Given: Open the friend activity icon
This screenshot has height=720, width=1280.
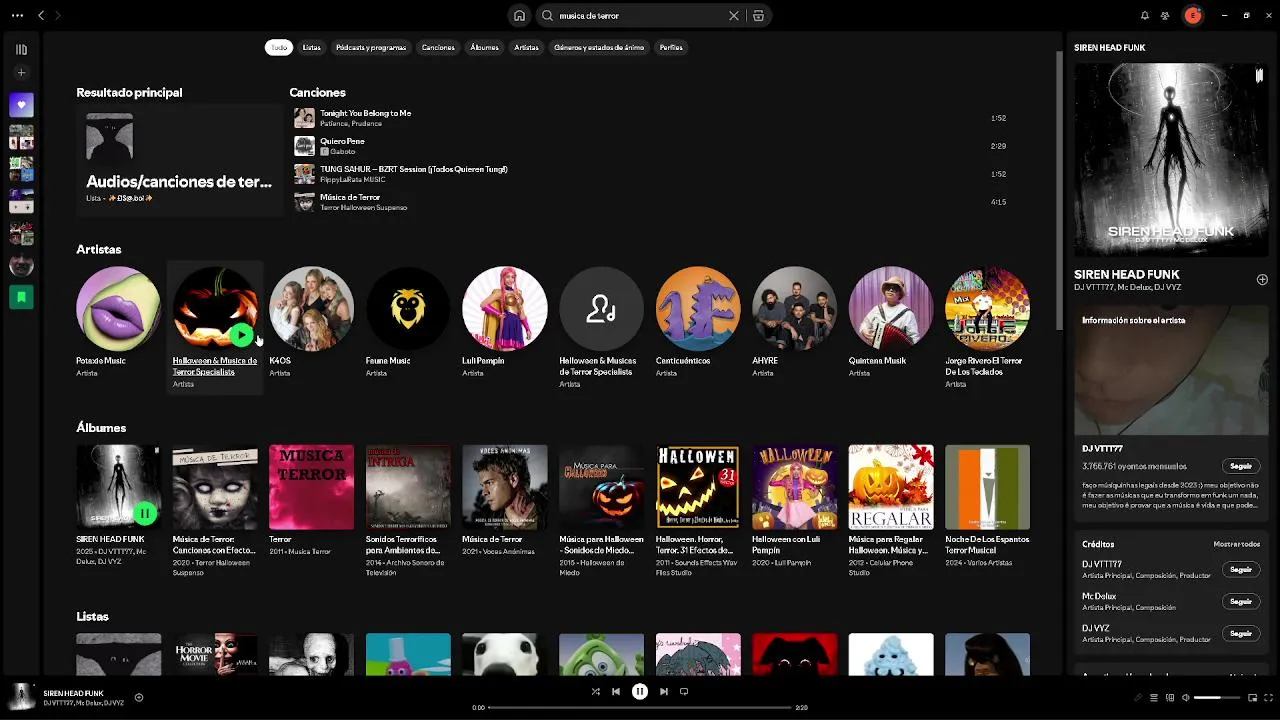Looking at the screenshot, I should point(1165,16).
